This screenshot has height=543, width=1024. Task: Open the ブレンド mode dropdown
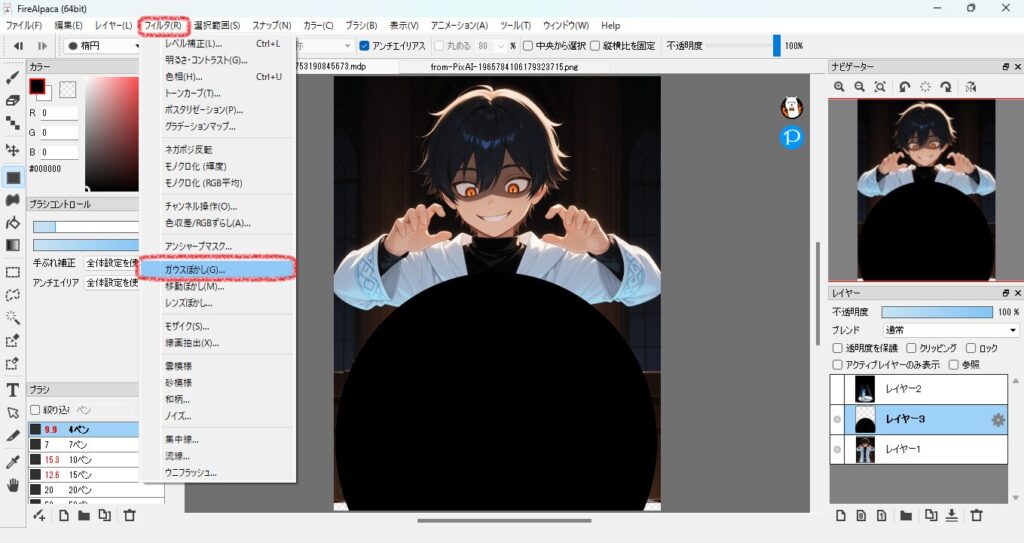(950, 330)
